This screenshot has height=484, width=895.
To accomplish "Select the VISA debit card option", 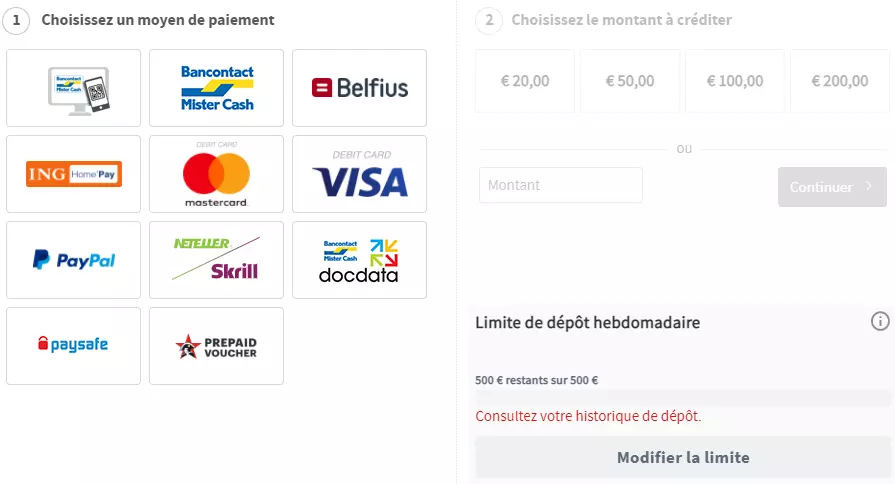I will click(x=360, y=174).
